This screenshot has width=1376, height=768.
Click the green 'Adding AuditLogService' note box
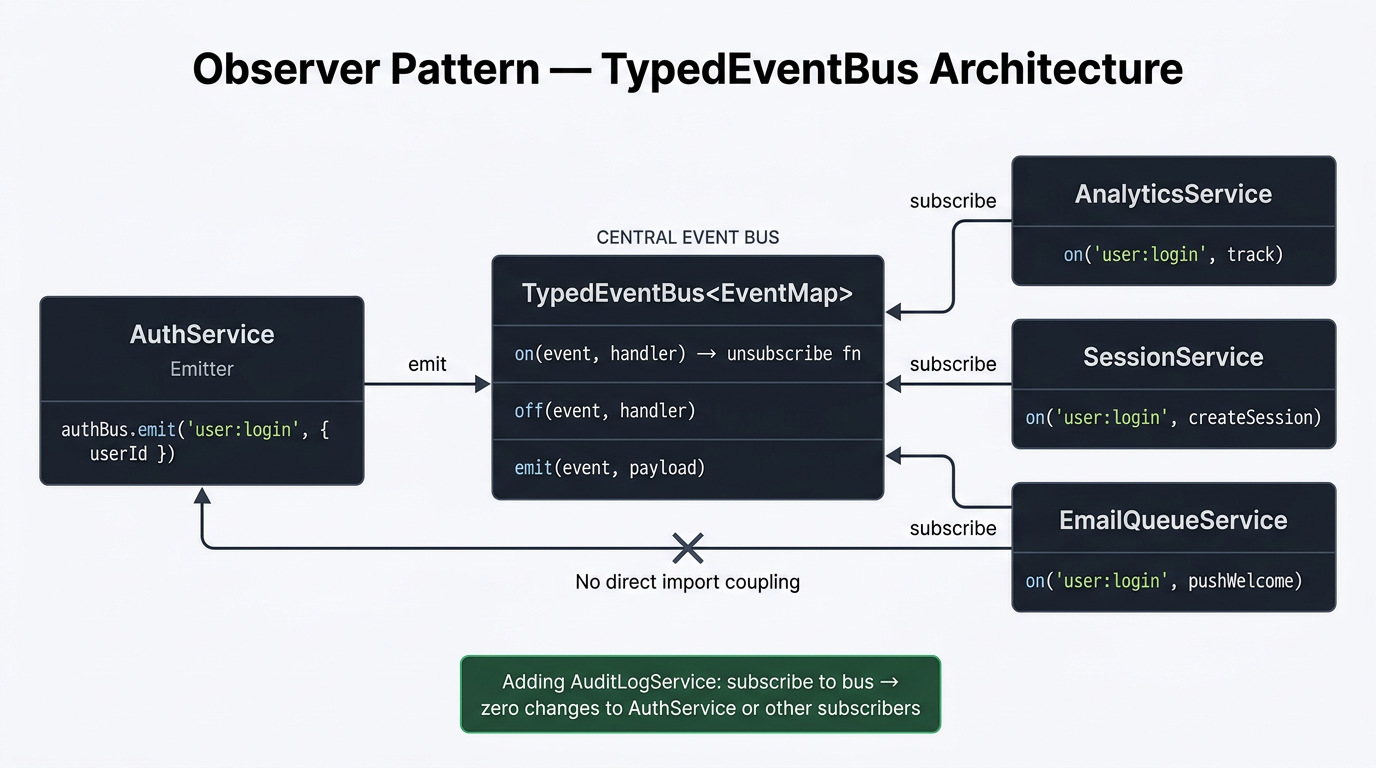700,695
